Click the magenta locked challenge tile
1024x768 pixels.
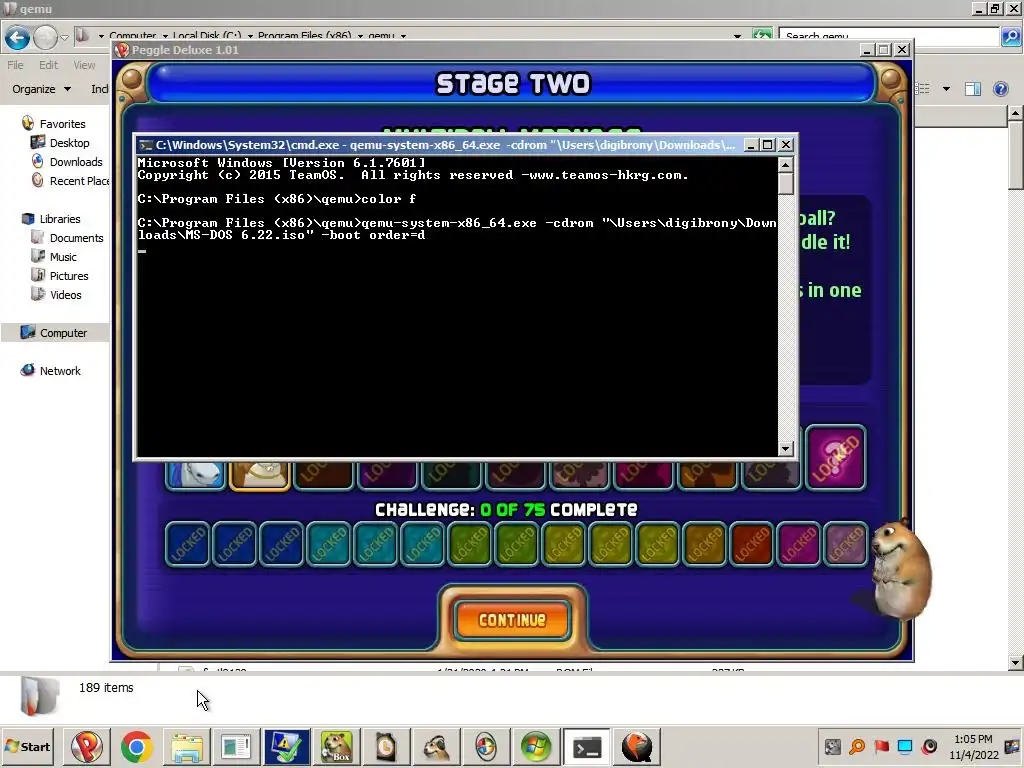[x=798, y=543]
